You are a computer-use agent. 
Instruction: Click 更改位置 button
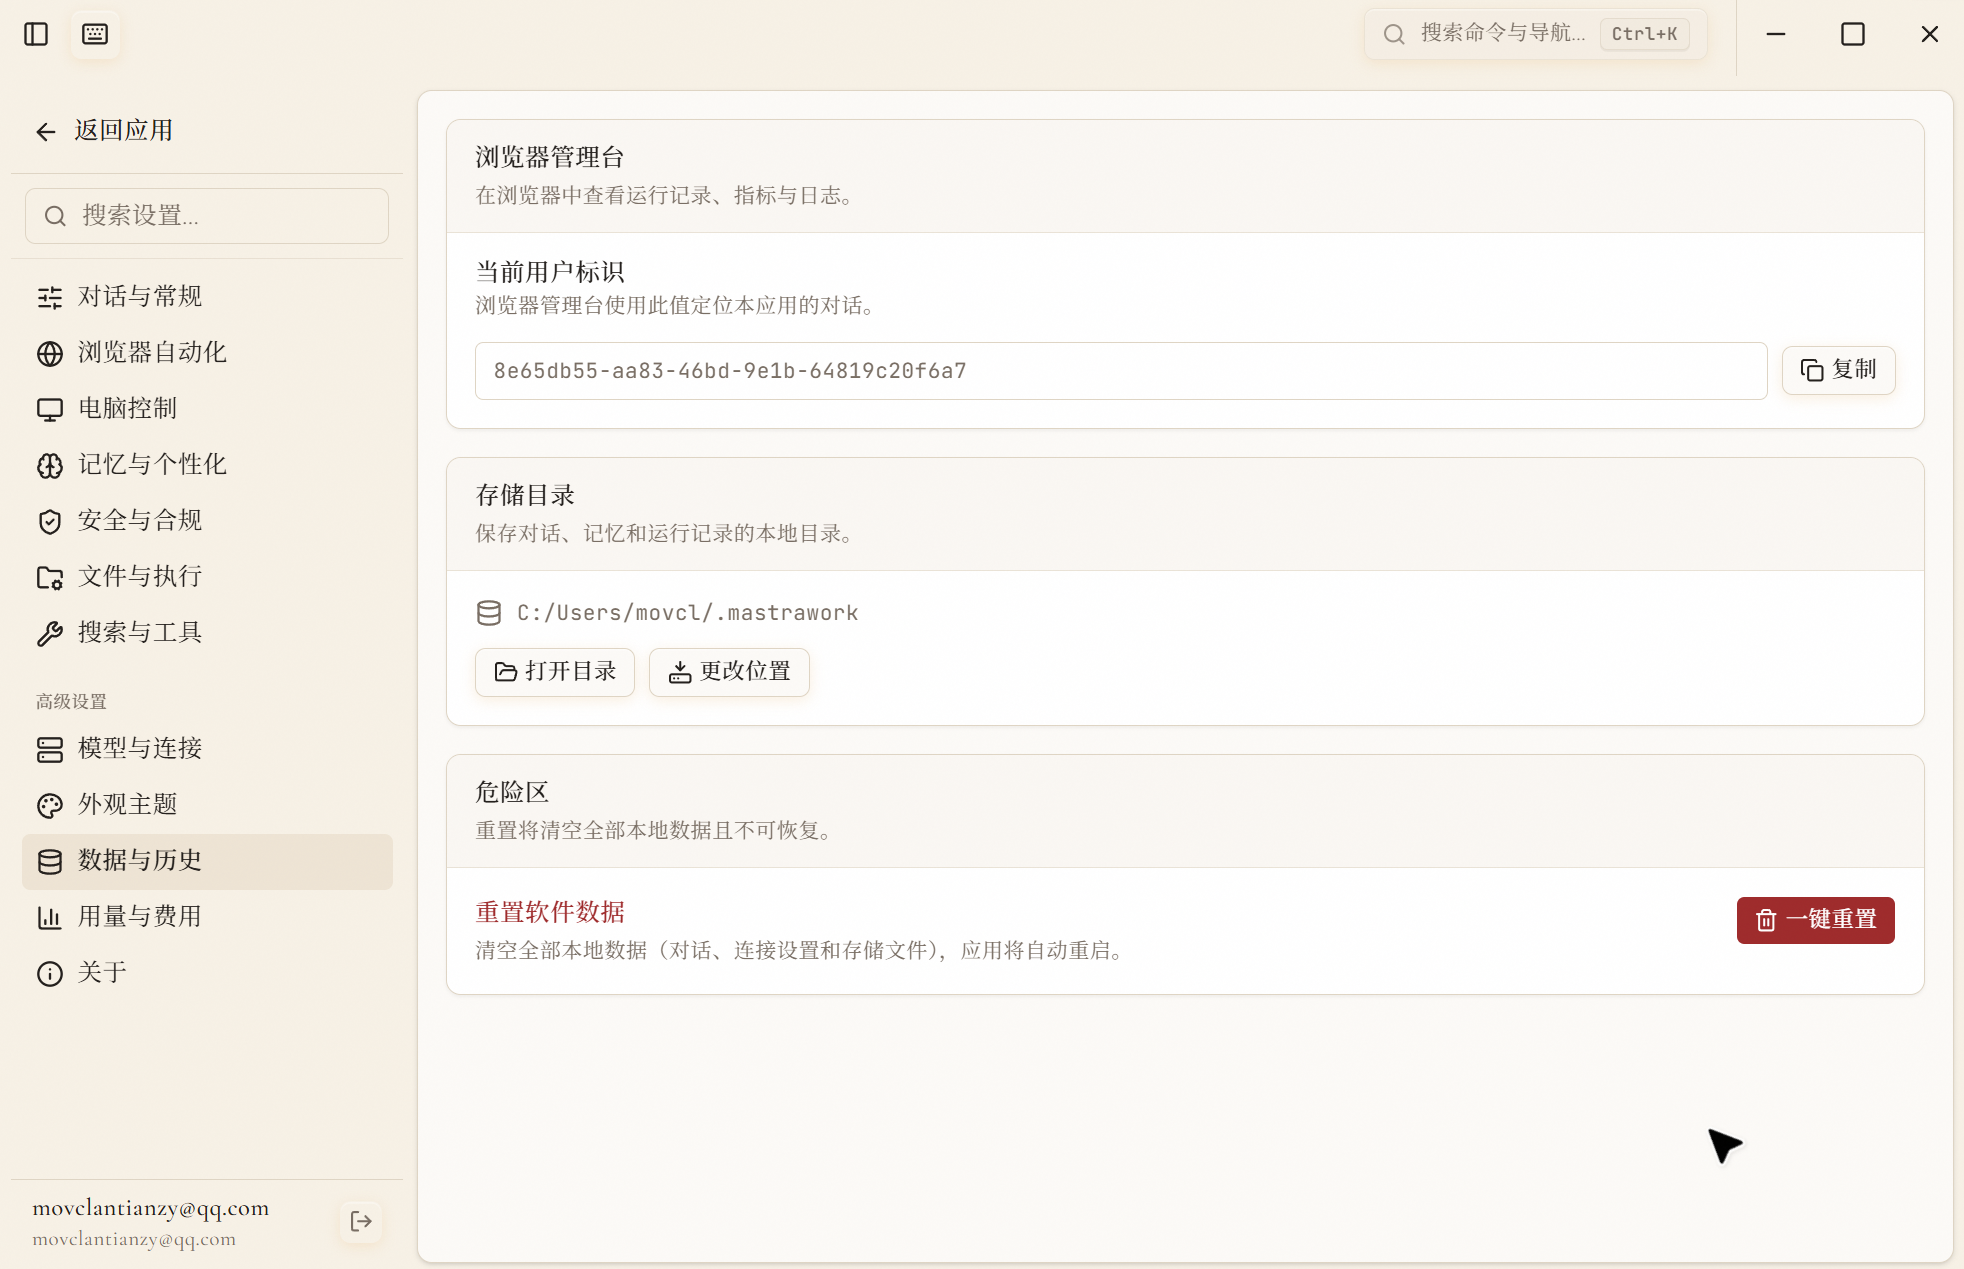tap(729, 672)
